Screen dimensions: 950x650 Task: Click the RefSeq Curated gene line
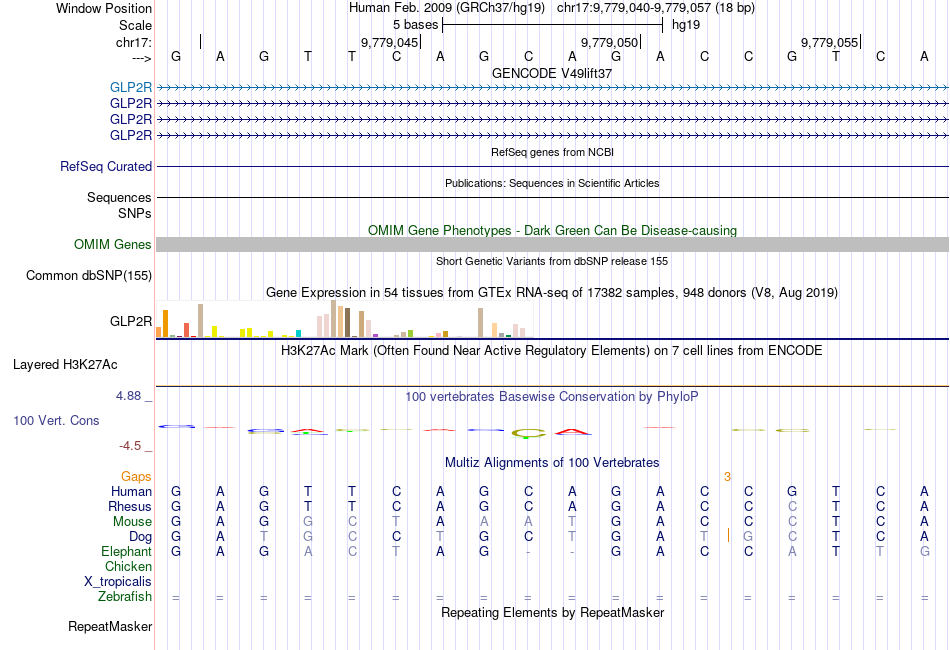point(552,167)
